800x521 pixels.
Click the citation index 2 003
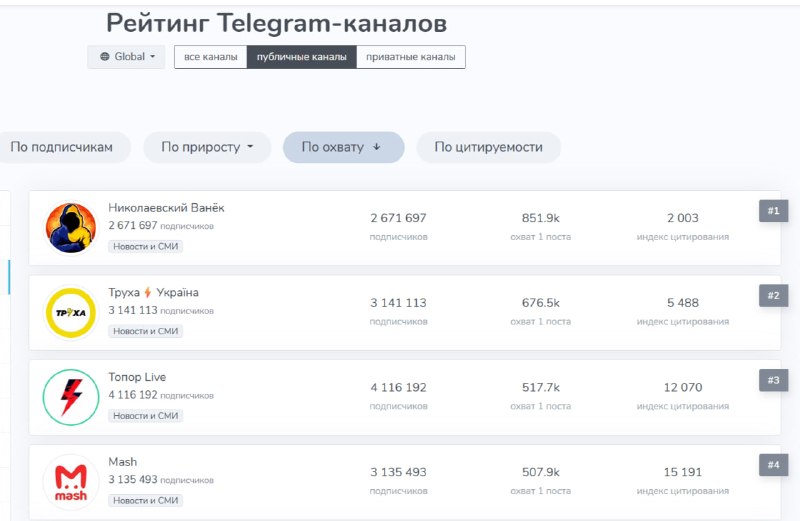(683, 218)
